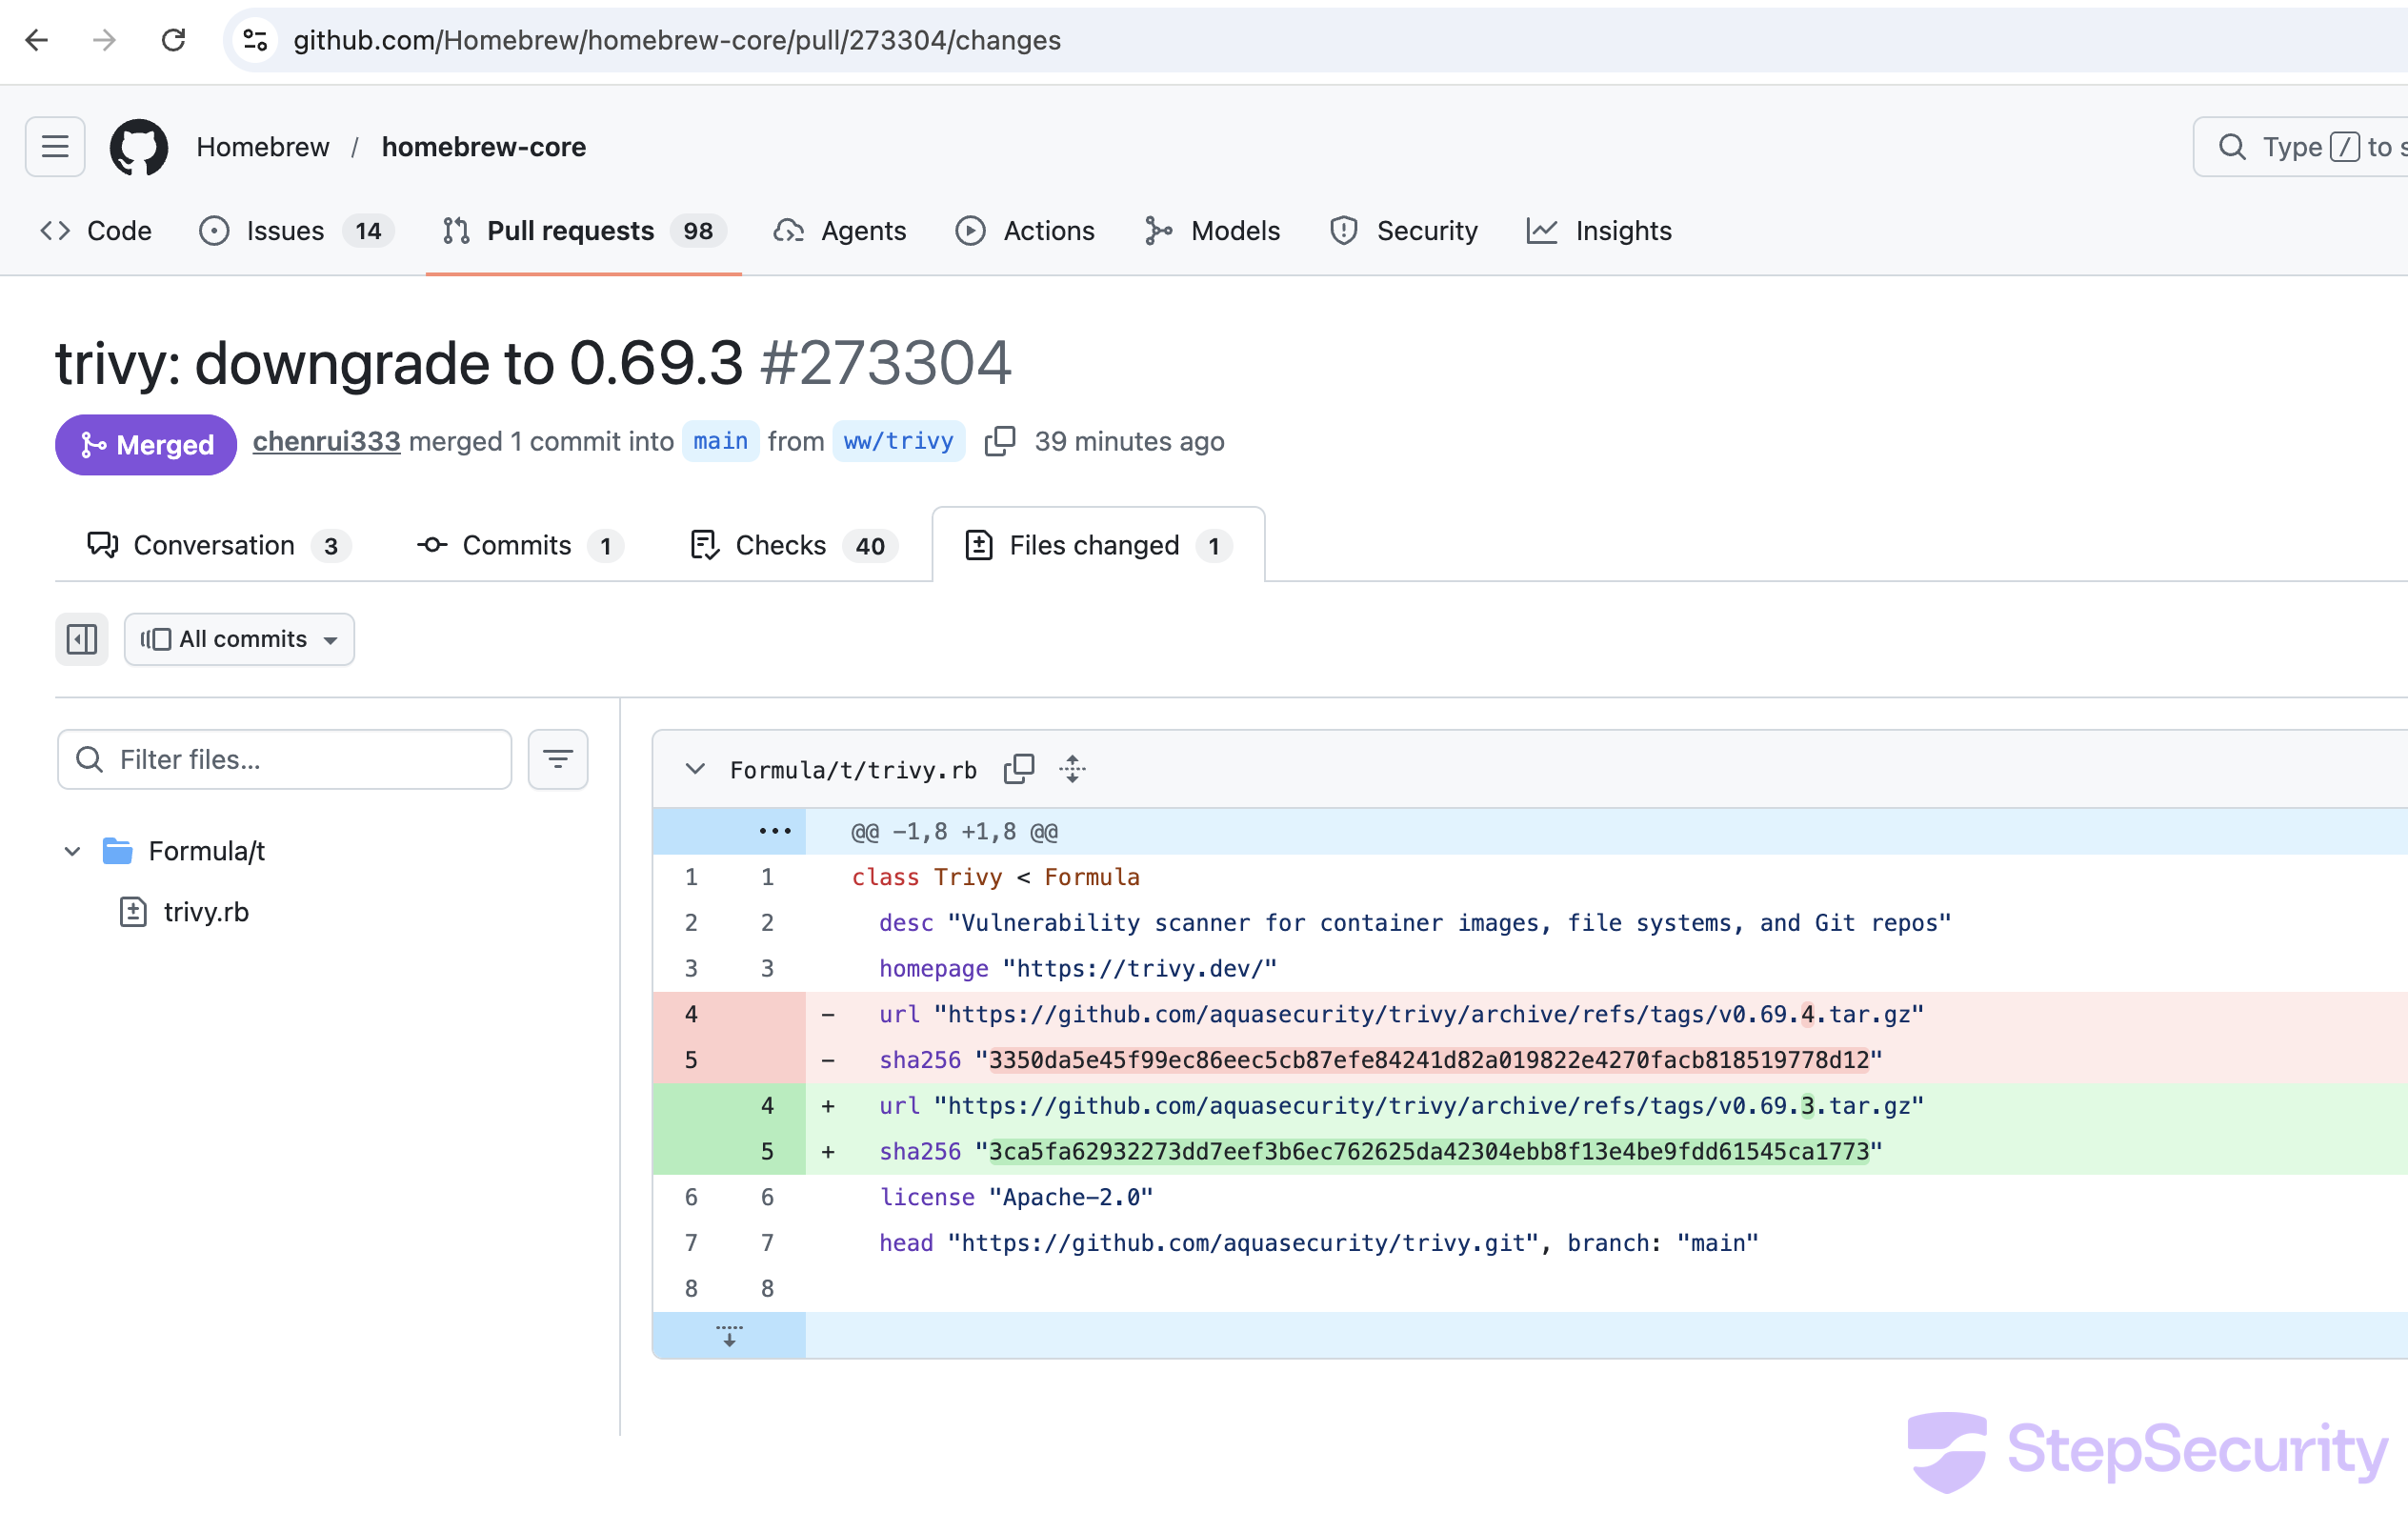Screen dimensions: 2408x1513
Task: Select trivy.rb in the file tree
Action: click(206, 912)
